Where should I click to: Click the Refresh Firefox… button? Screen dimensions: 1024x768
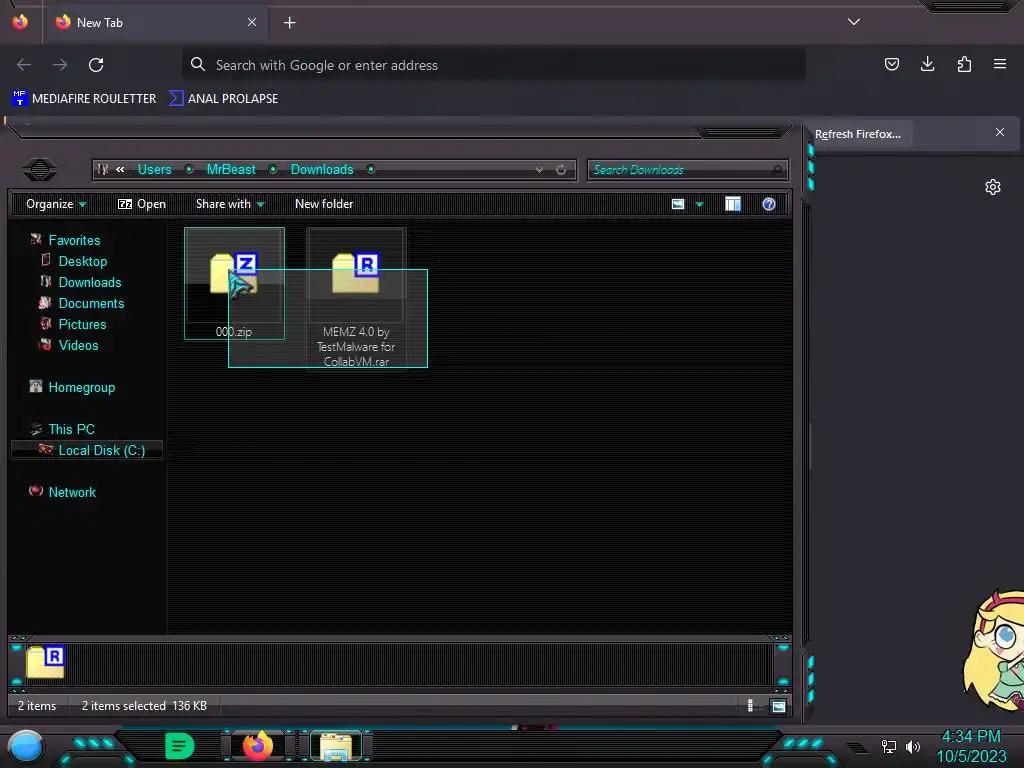pyautogui.click(x=857, y=134)
